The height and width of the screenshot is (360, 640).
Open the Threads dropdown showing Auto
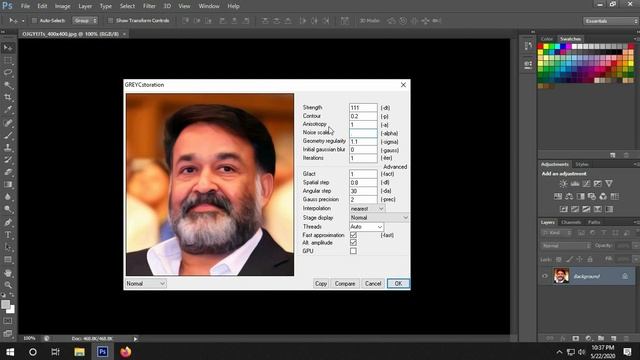coord(366,227)
